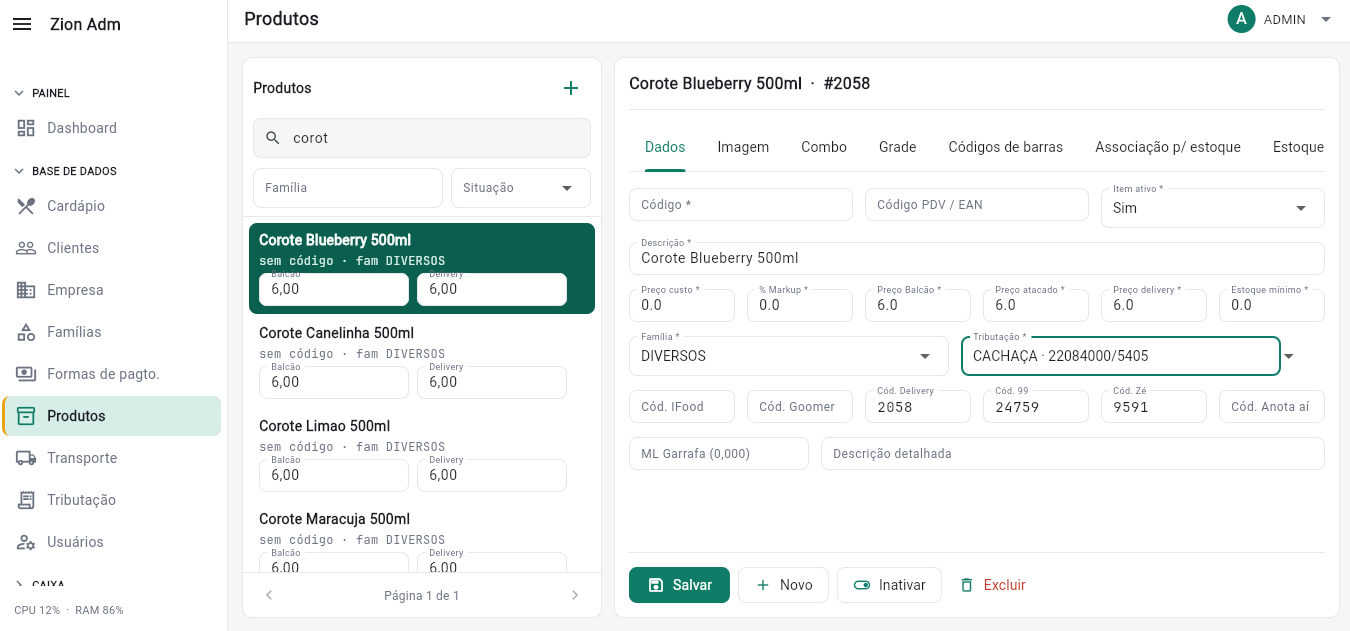
Task: Click the Cód. 99 field
Action: click(1036, 407)
